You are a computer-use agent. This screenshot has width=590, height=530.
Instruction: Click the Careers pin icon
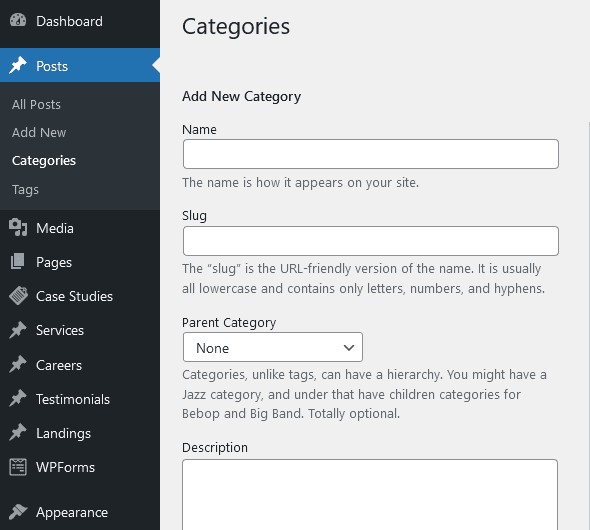coord(18,364)
